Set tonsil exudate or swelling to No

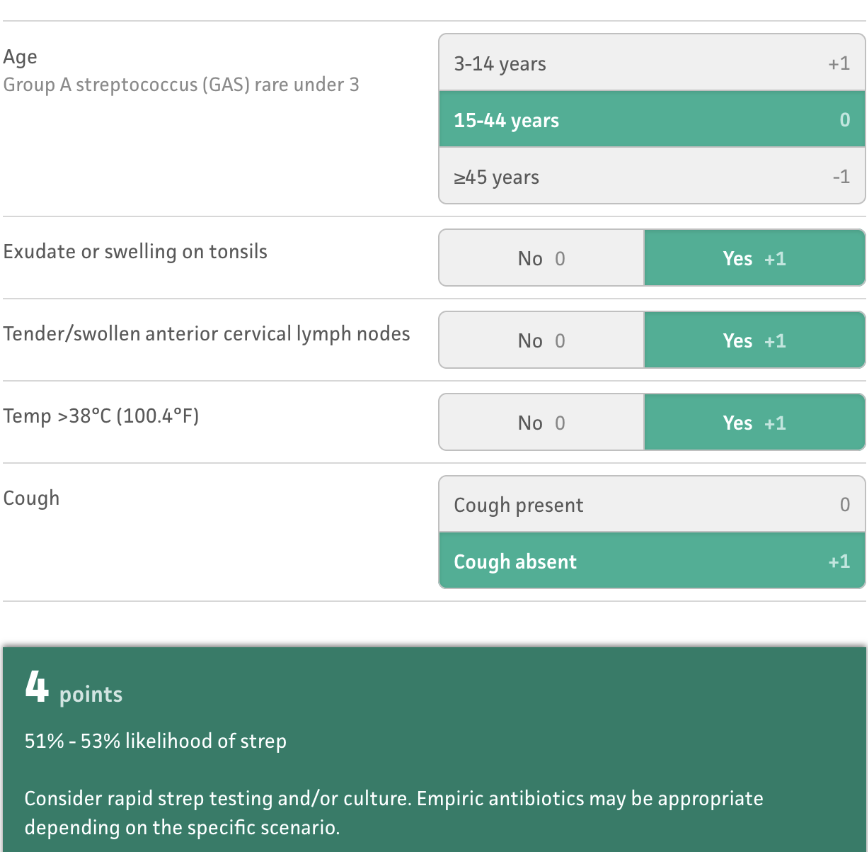541,258
